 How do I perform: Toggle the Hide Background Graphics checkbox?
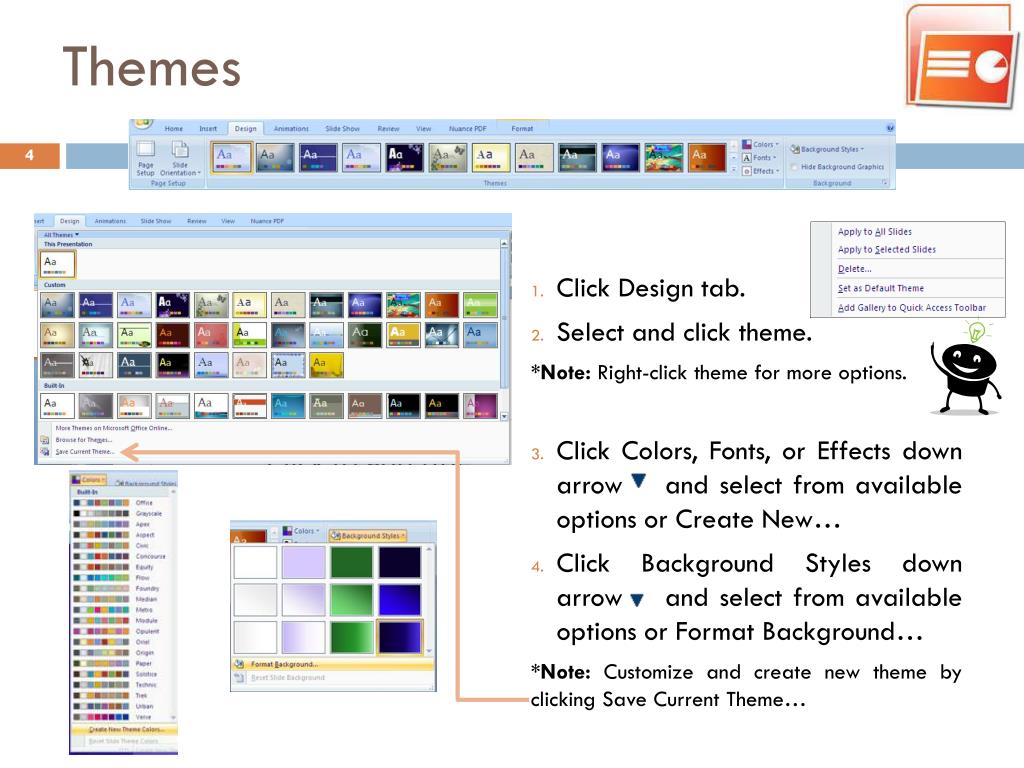coord(795,167)
